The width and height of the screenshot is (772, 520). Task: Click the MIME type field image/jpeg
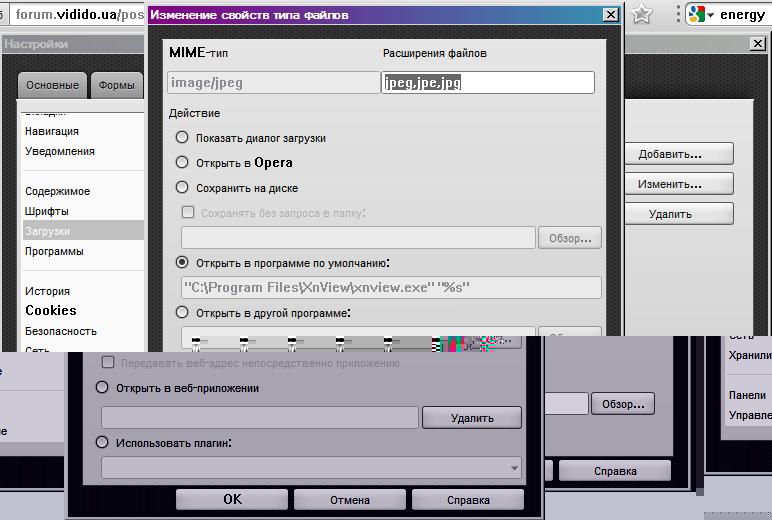pos(273,83)
